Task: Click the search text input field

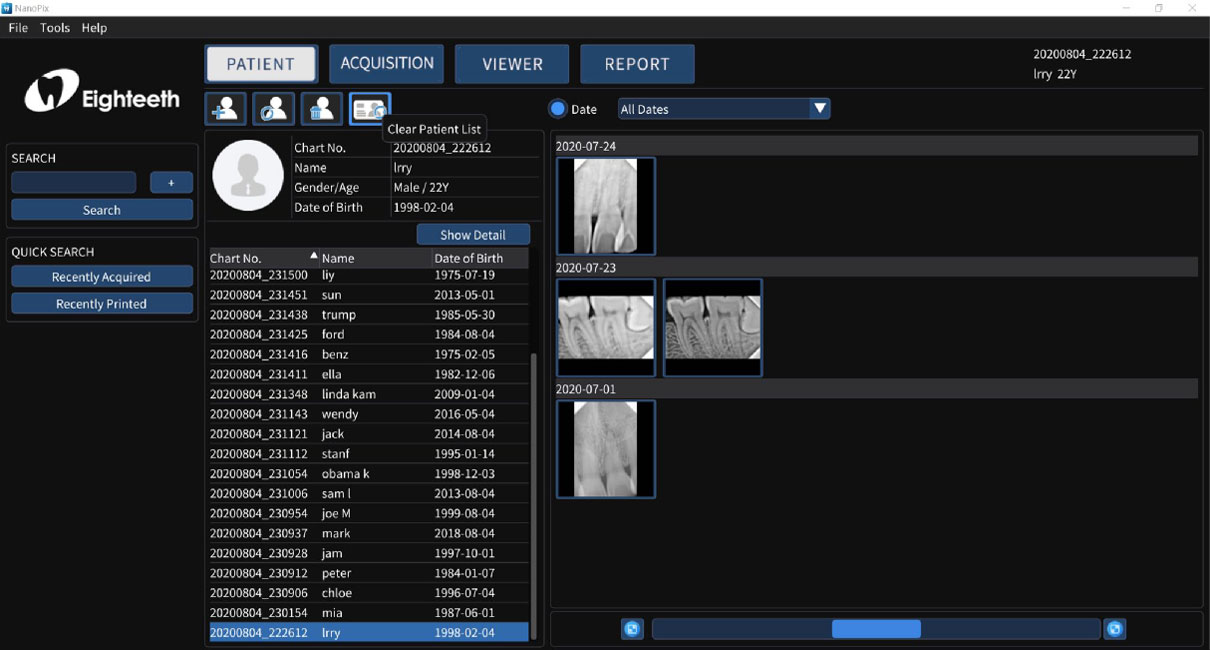Action: pos(74,183)
